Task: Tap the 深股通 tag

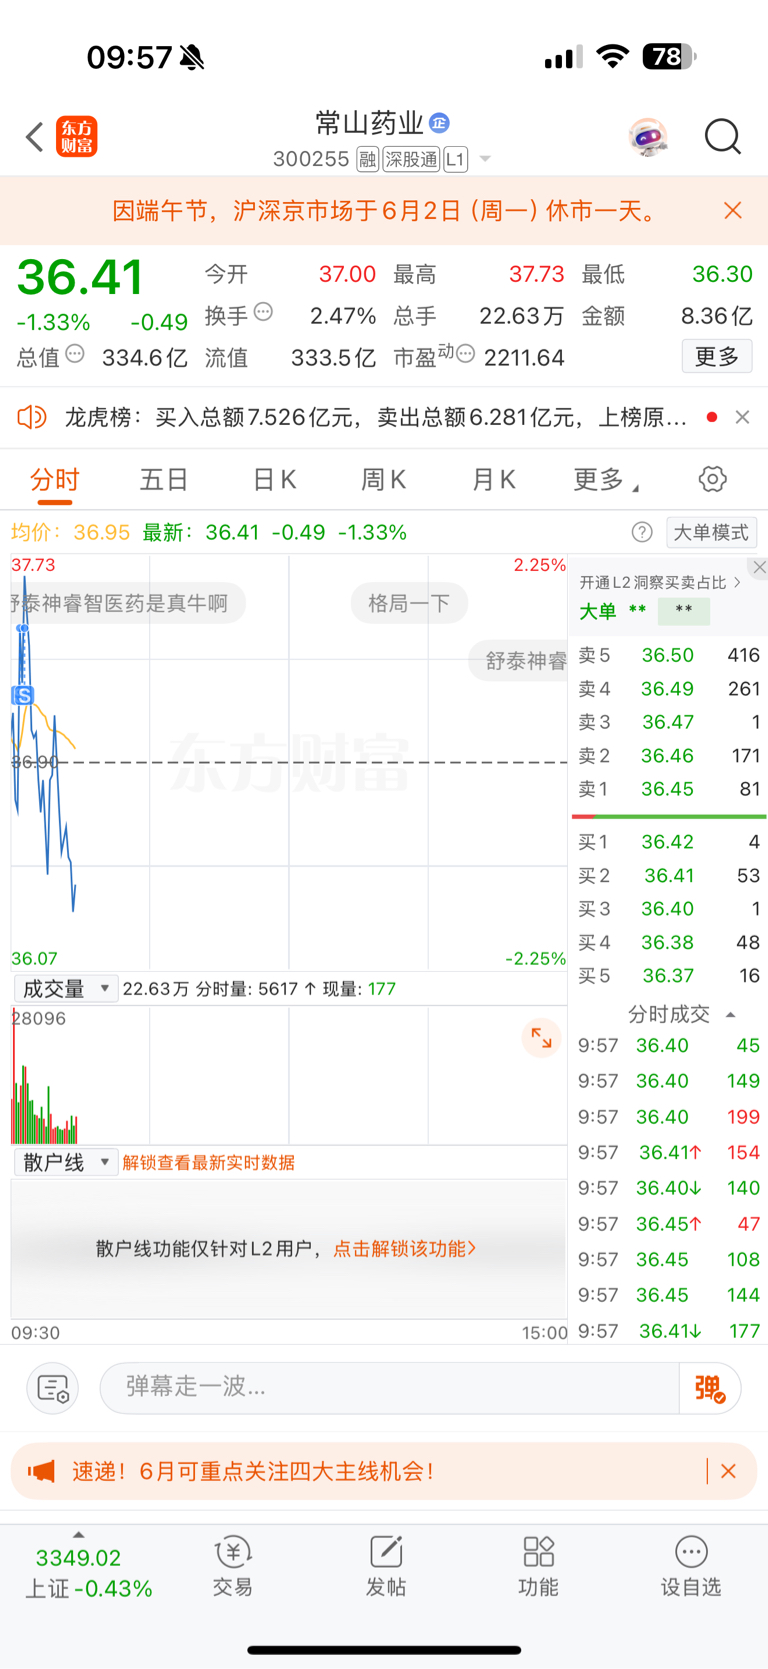Action: [x=411, y=159]
